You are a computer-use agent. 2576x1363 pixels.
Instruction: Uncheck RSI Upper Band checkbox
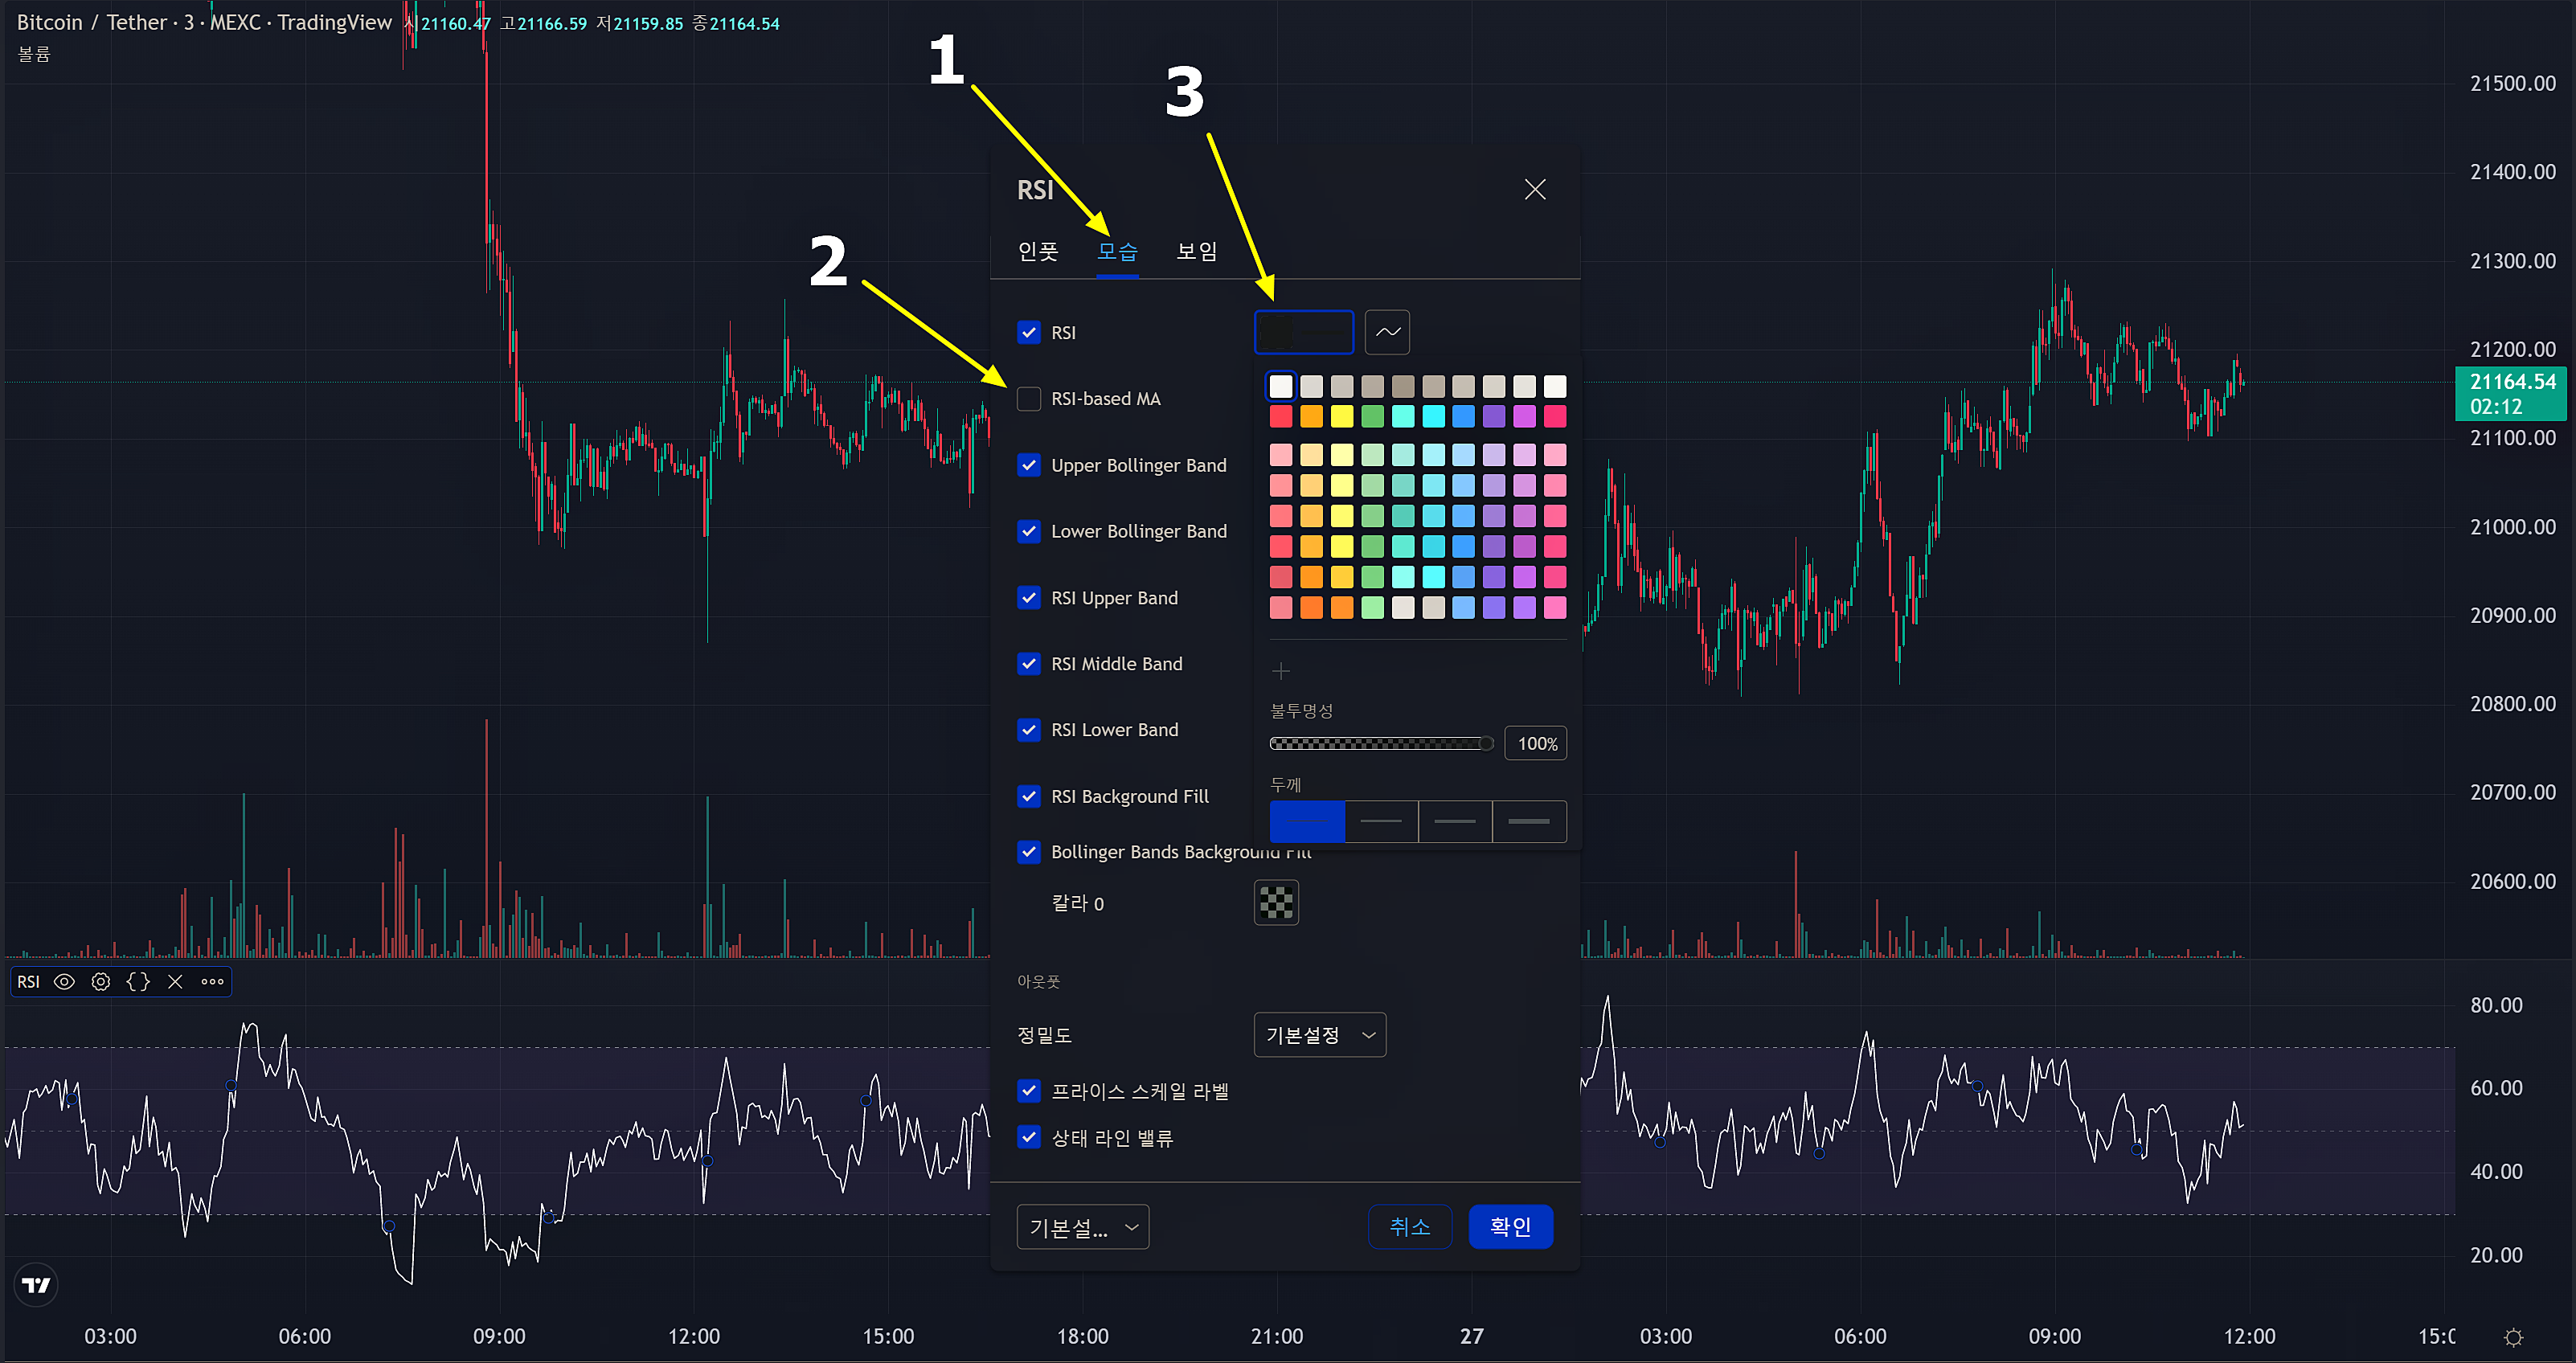point(1029,597)
